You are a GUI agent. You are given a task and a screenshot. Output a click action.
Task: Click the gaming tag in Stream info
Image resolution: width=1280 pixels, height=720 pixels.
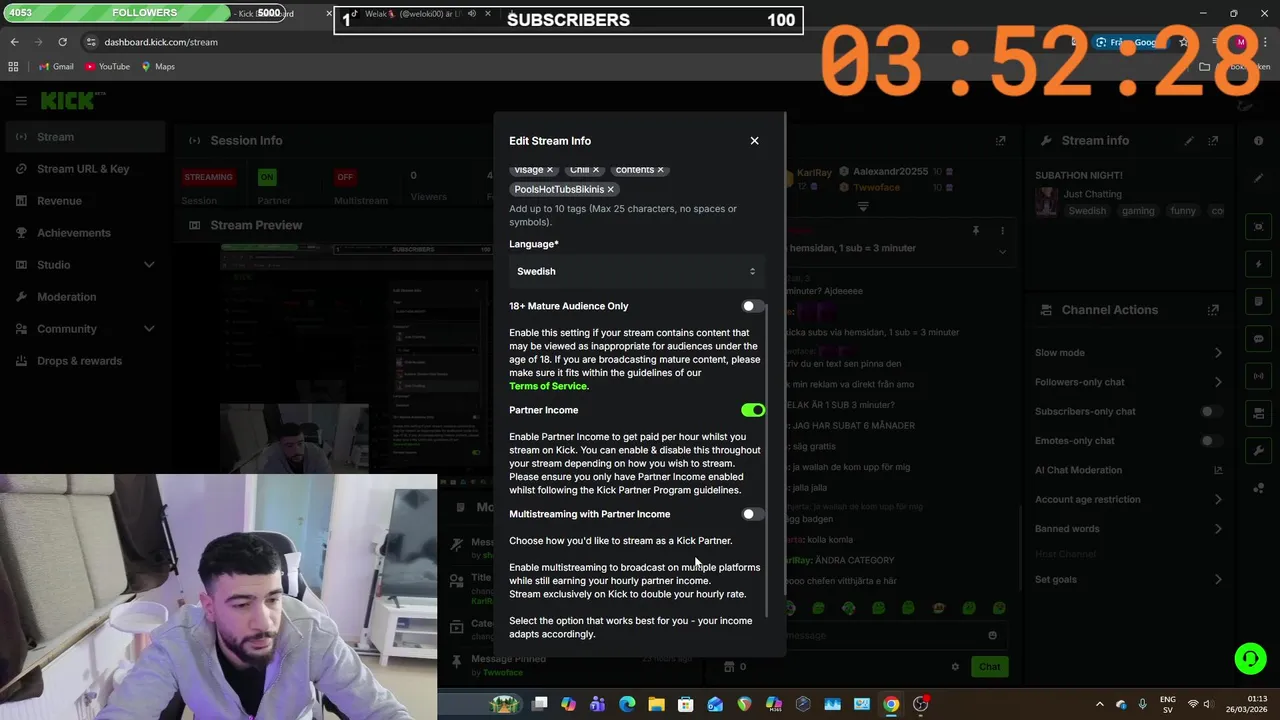1138,211
